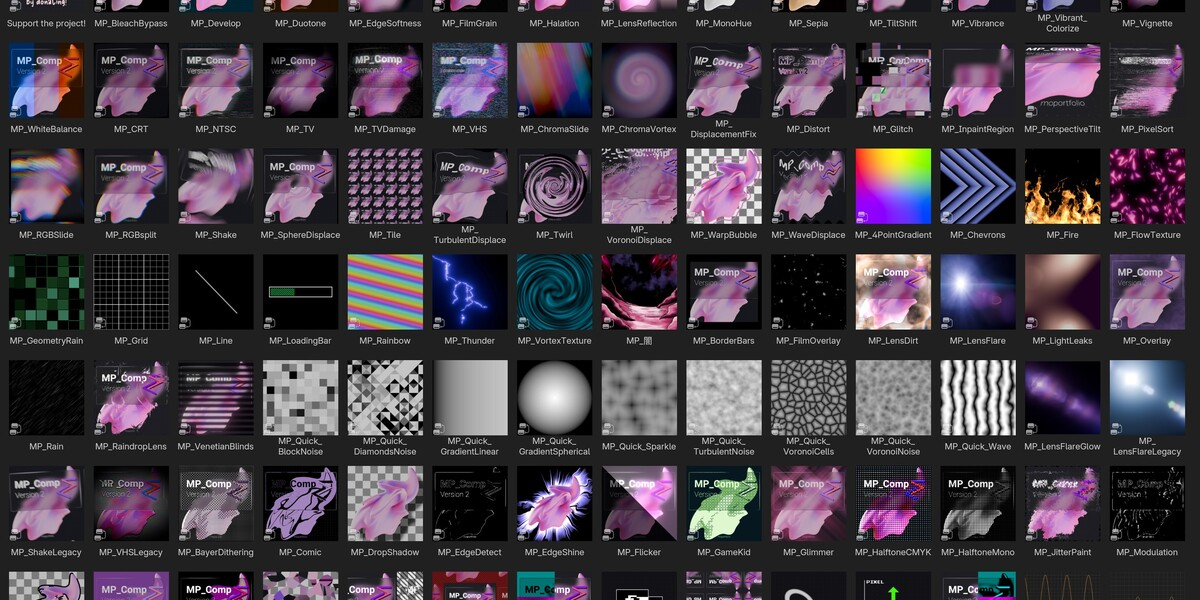Choose the MP_LoadingBar thumbnail
The width and height of the screenshot is (1200, 600).
(300, 292)
